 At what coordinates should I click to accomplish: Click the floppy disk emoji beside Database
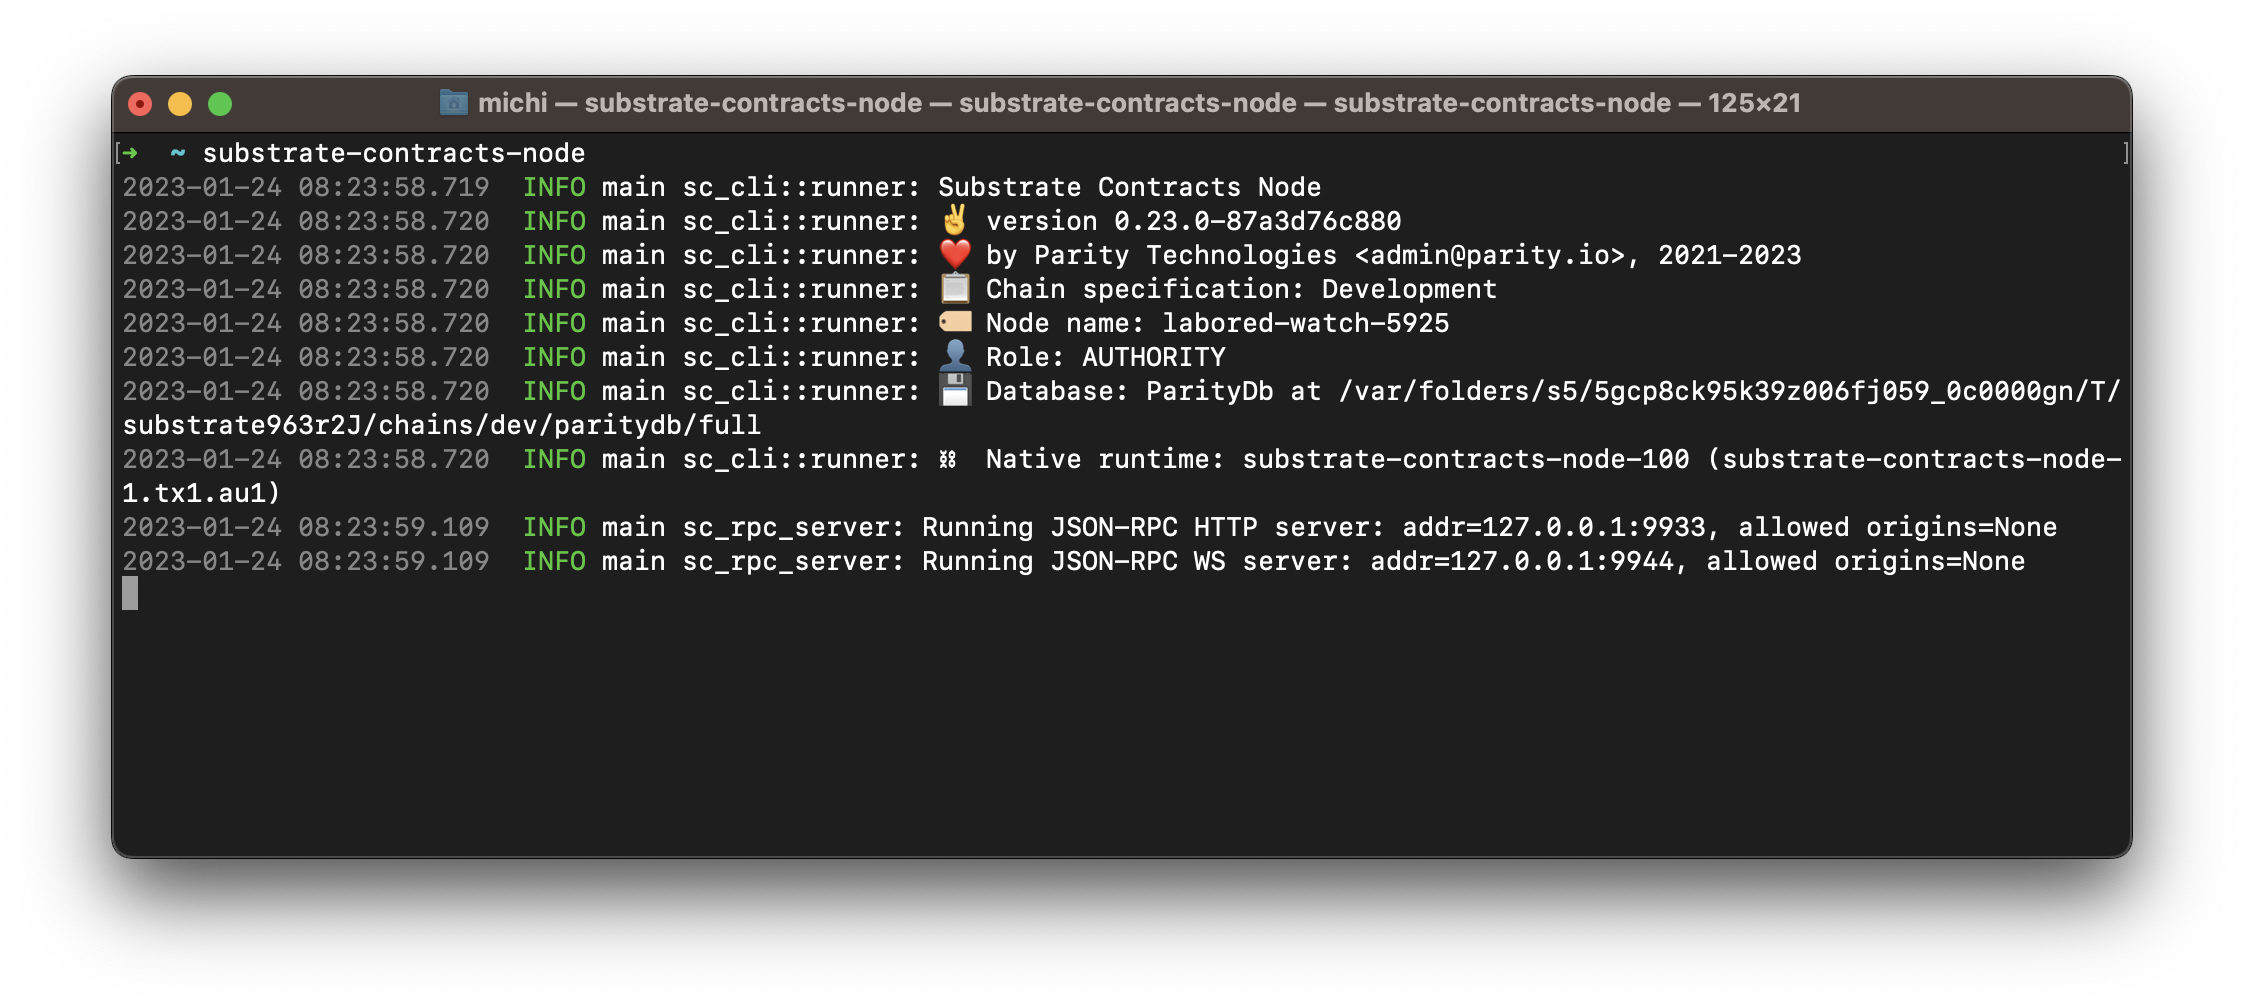(955, 391)
